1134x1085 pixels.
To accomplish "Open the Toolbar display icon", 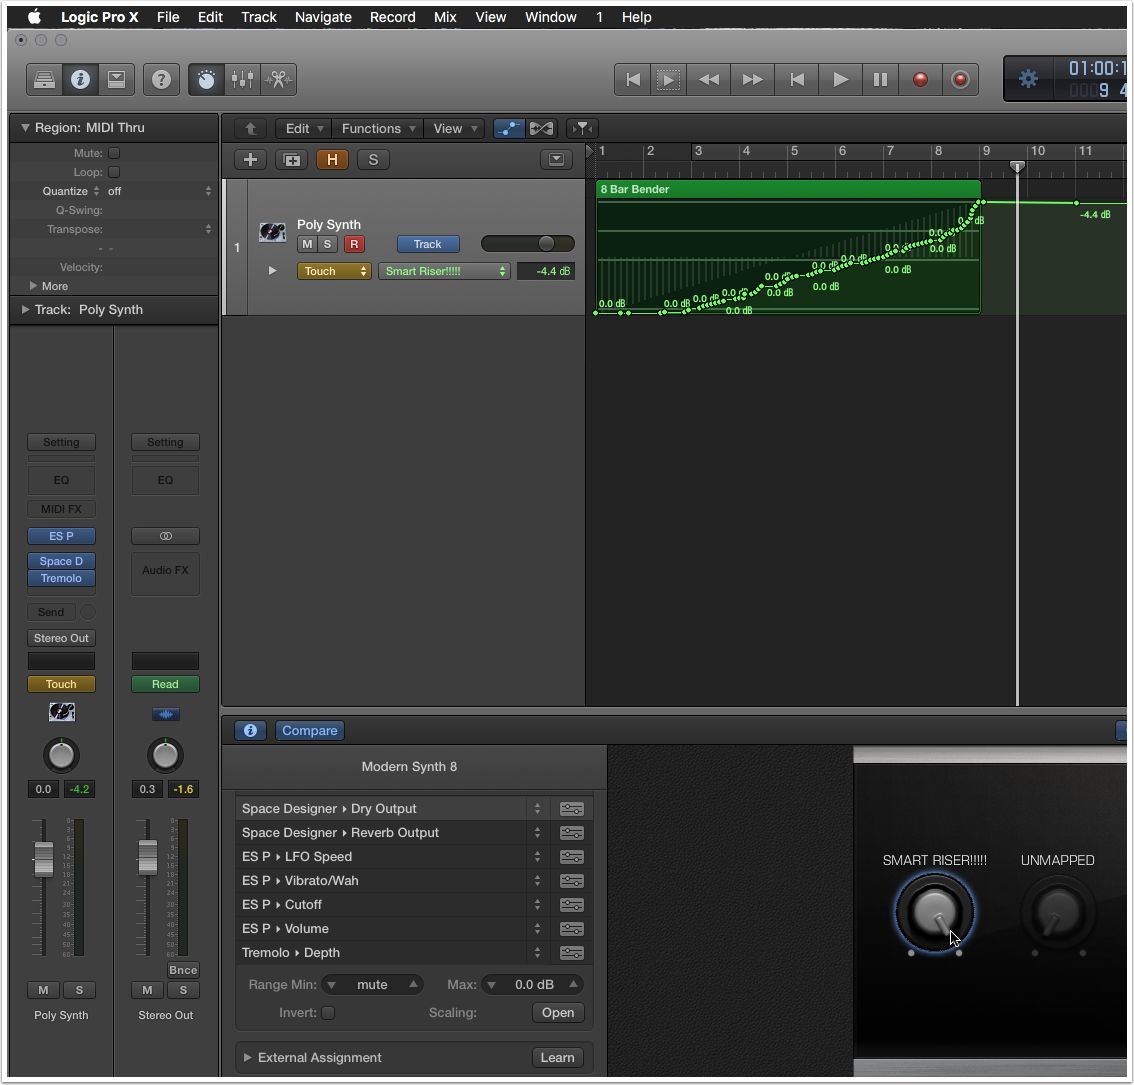I will [x=116, y=80].
